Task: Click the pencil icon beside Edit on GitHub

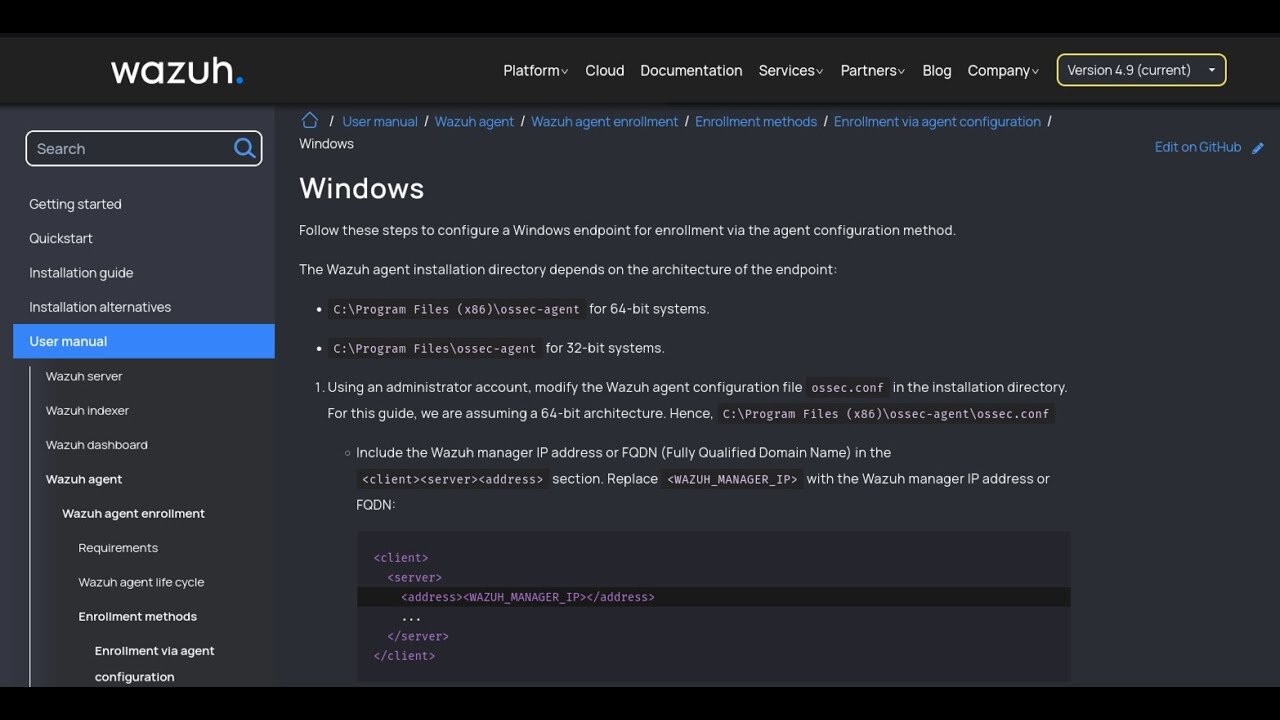Action: pyautogui.click(x=1258, y=148)
